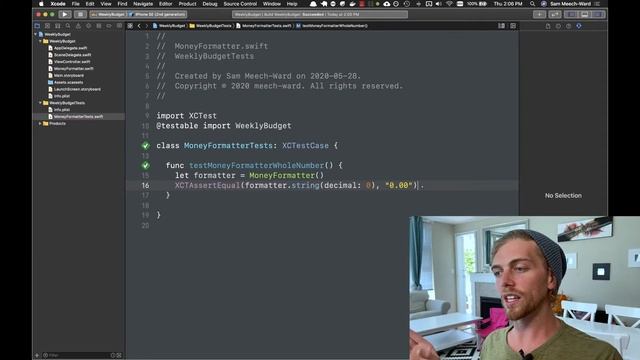The height and width of the screenshot is (360, 640).
Task: Choose the iPhone SE run destination
Action: [158, 14]
